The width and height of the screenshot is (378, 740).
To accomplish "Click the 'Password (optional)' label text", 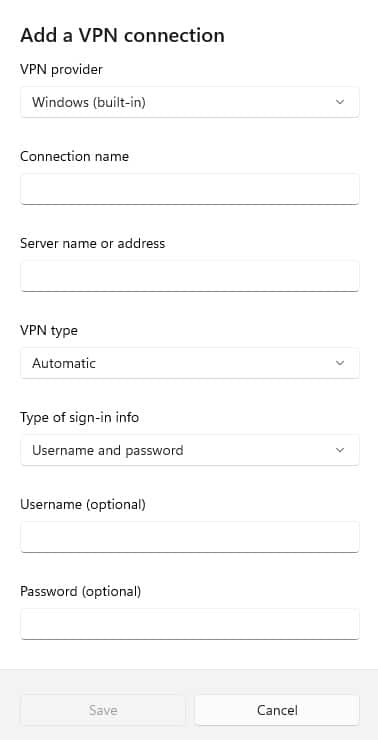I will point(81,591).
